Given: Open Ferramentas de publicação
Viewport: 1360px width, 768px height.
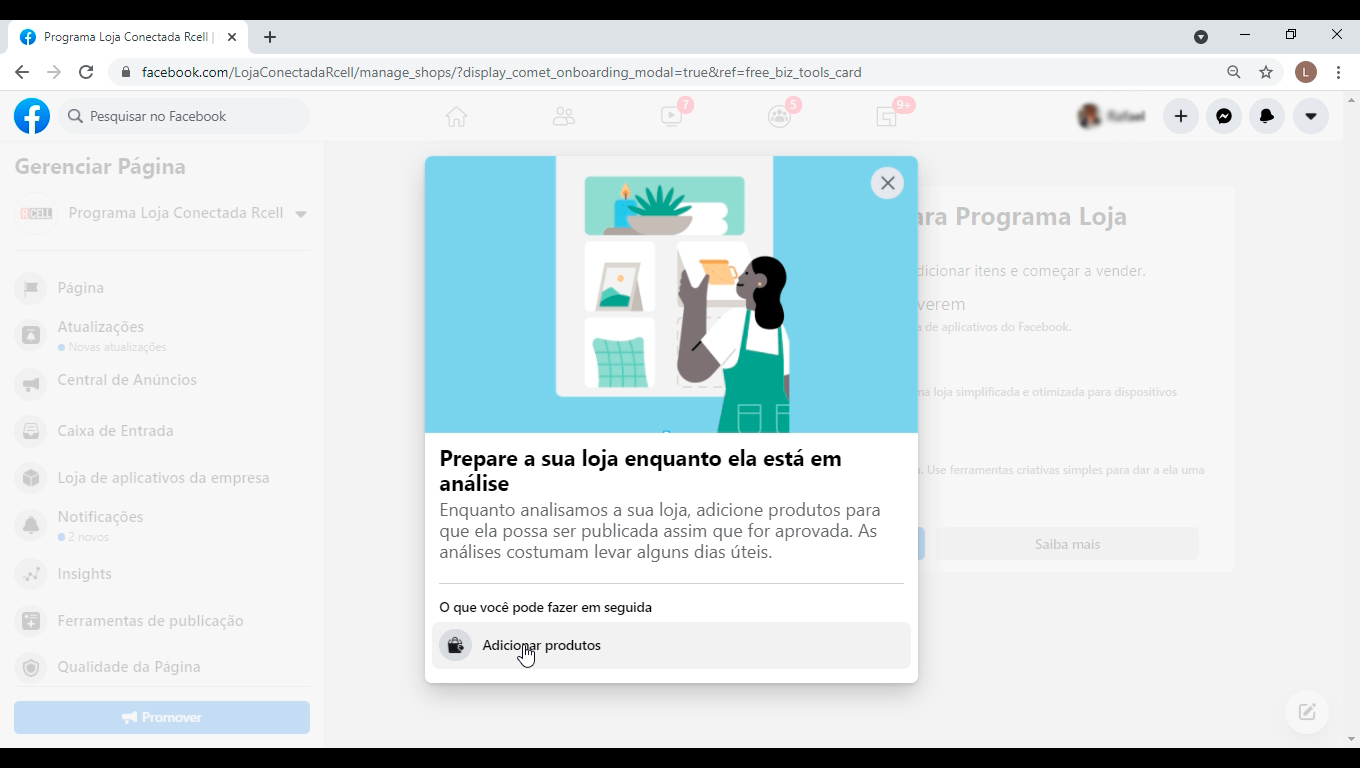Looking at the screenshot, I should [x=162, y=621].
